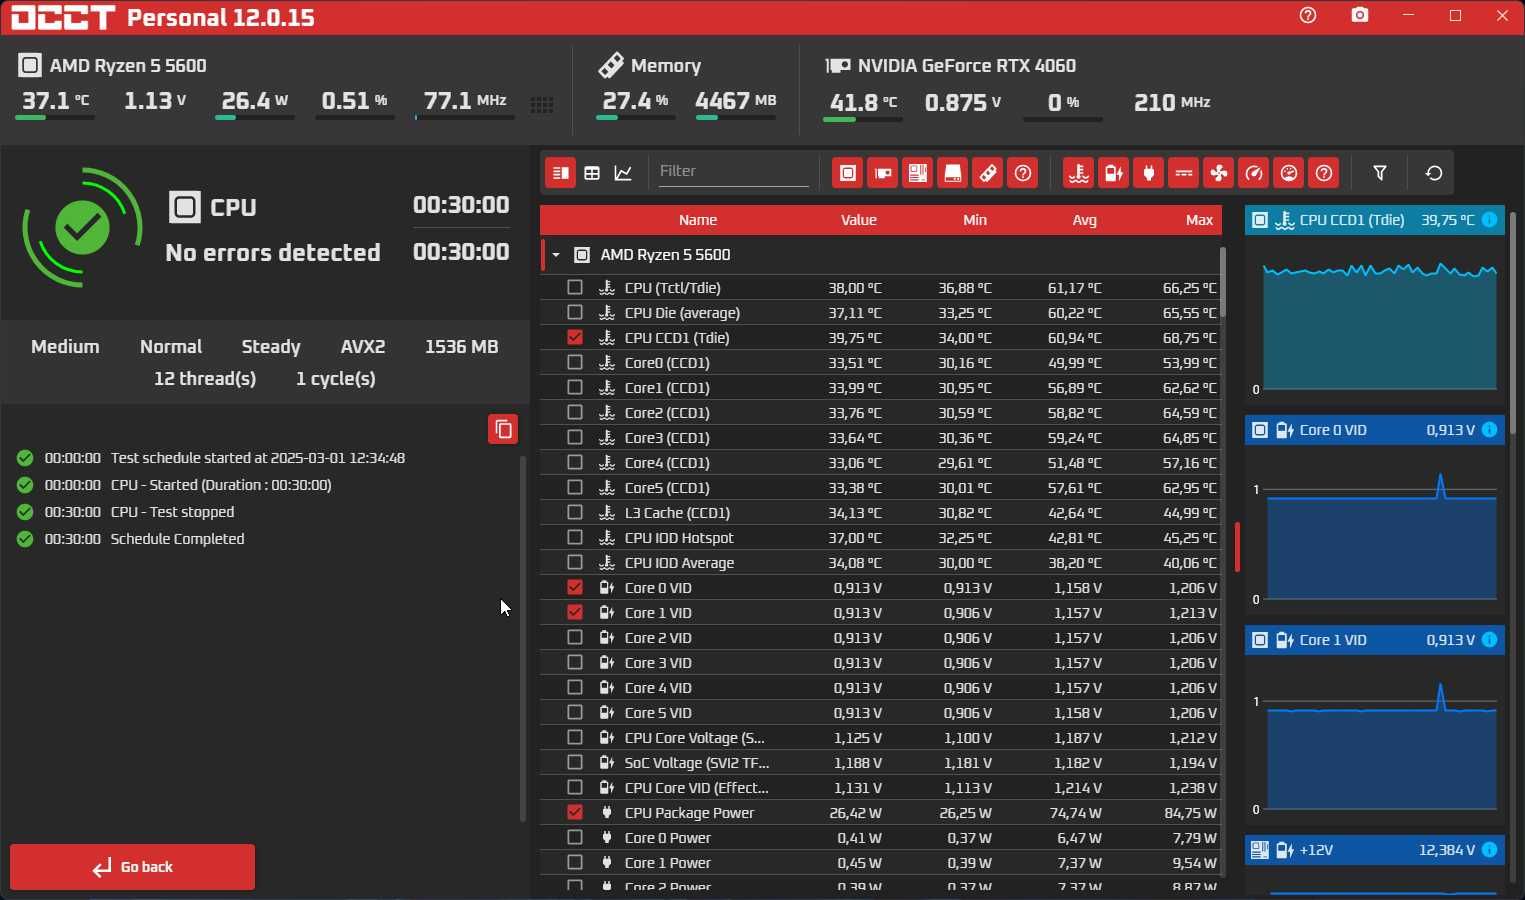Toggle memory stick filter icon
Viewport: 1525px width, 900px height.
click(988, 173)
